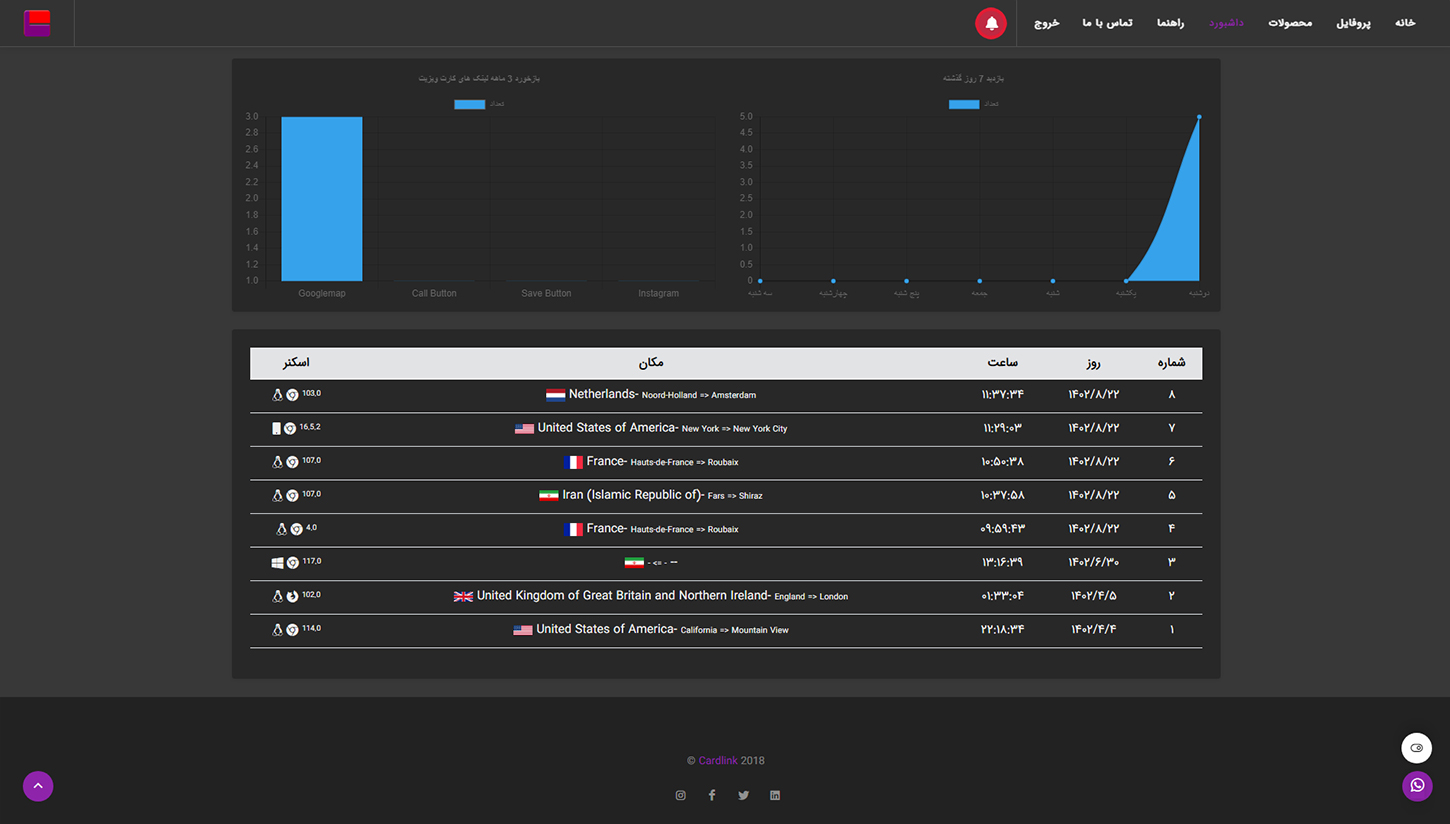1450x824 pixels.
Task: Click the purple scroll-to-top arrow button
Action: [x=38, y=786]
